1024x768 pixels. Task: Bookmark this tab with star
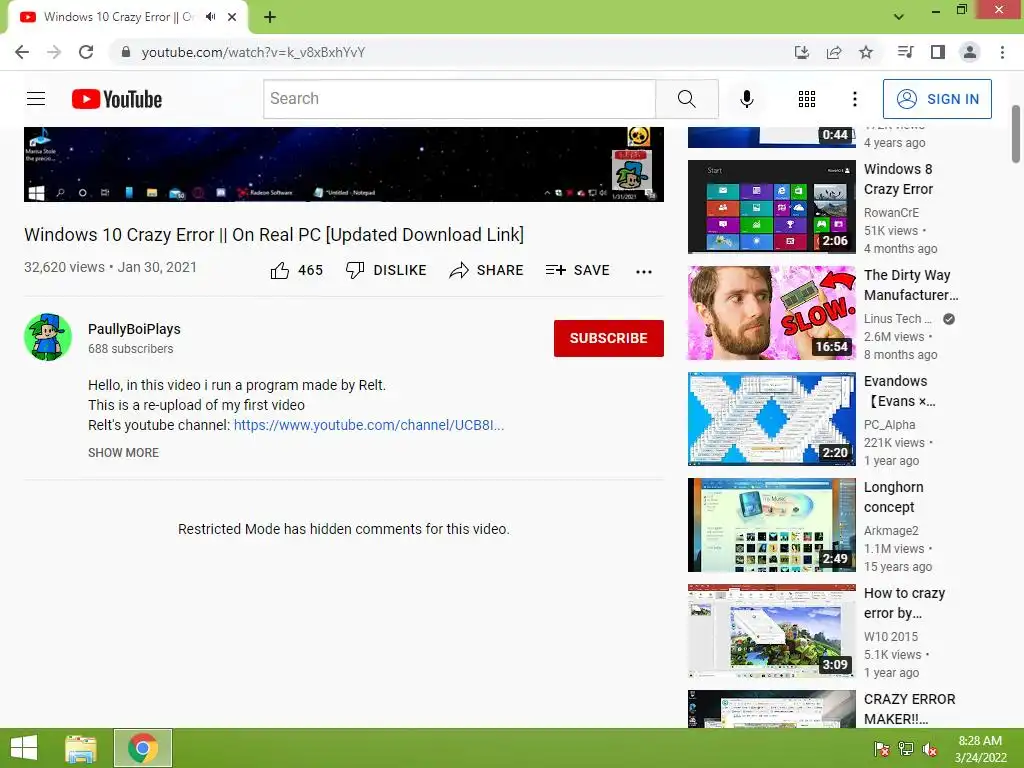[866, 52]
